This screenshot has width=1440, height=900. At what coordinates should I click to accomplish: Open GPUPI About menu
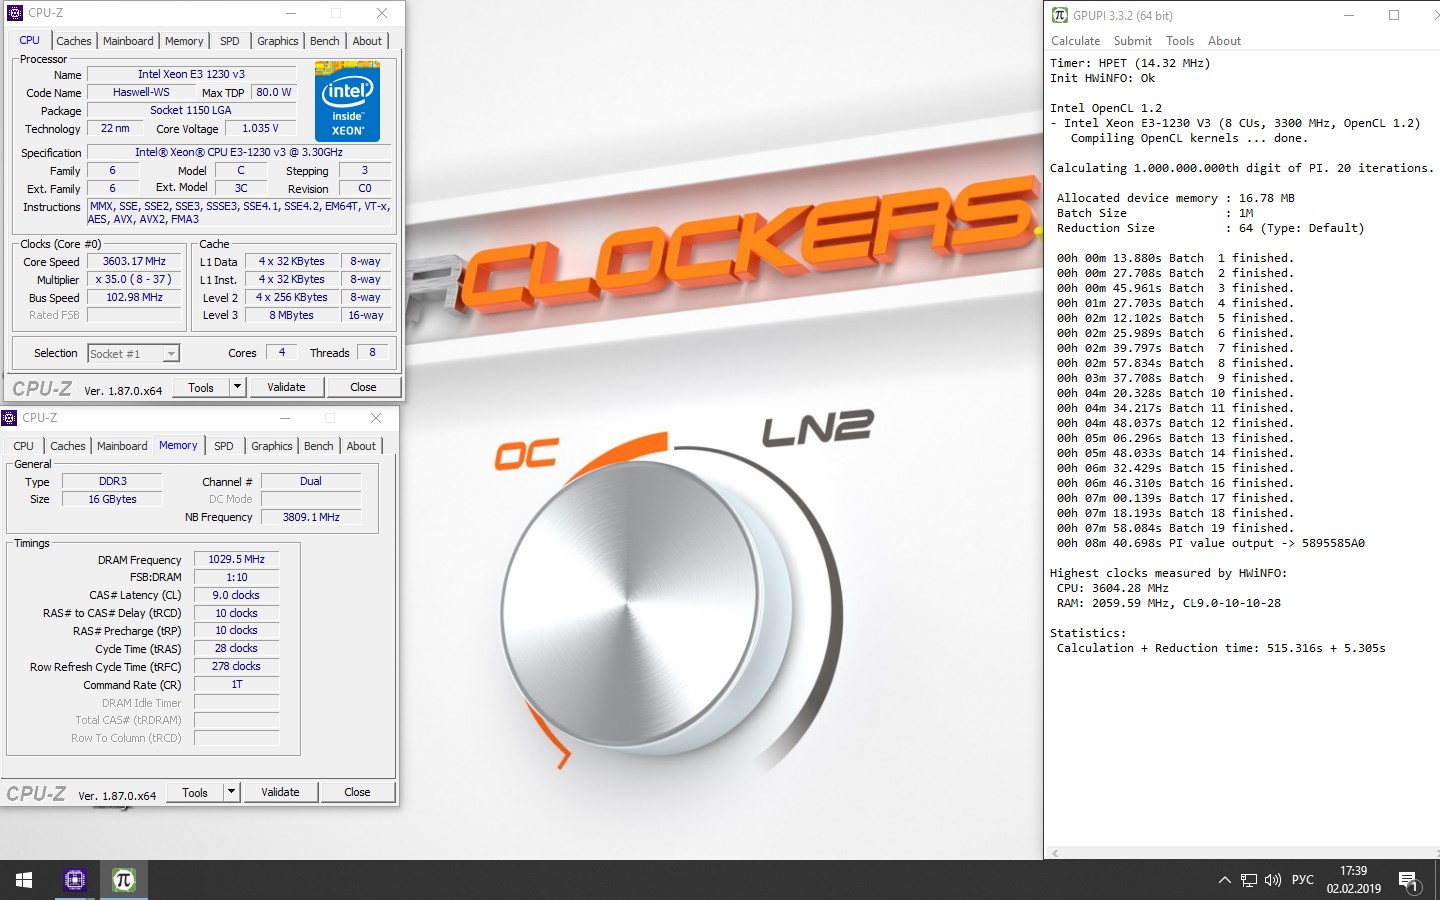coord(1224,41)
